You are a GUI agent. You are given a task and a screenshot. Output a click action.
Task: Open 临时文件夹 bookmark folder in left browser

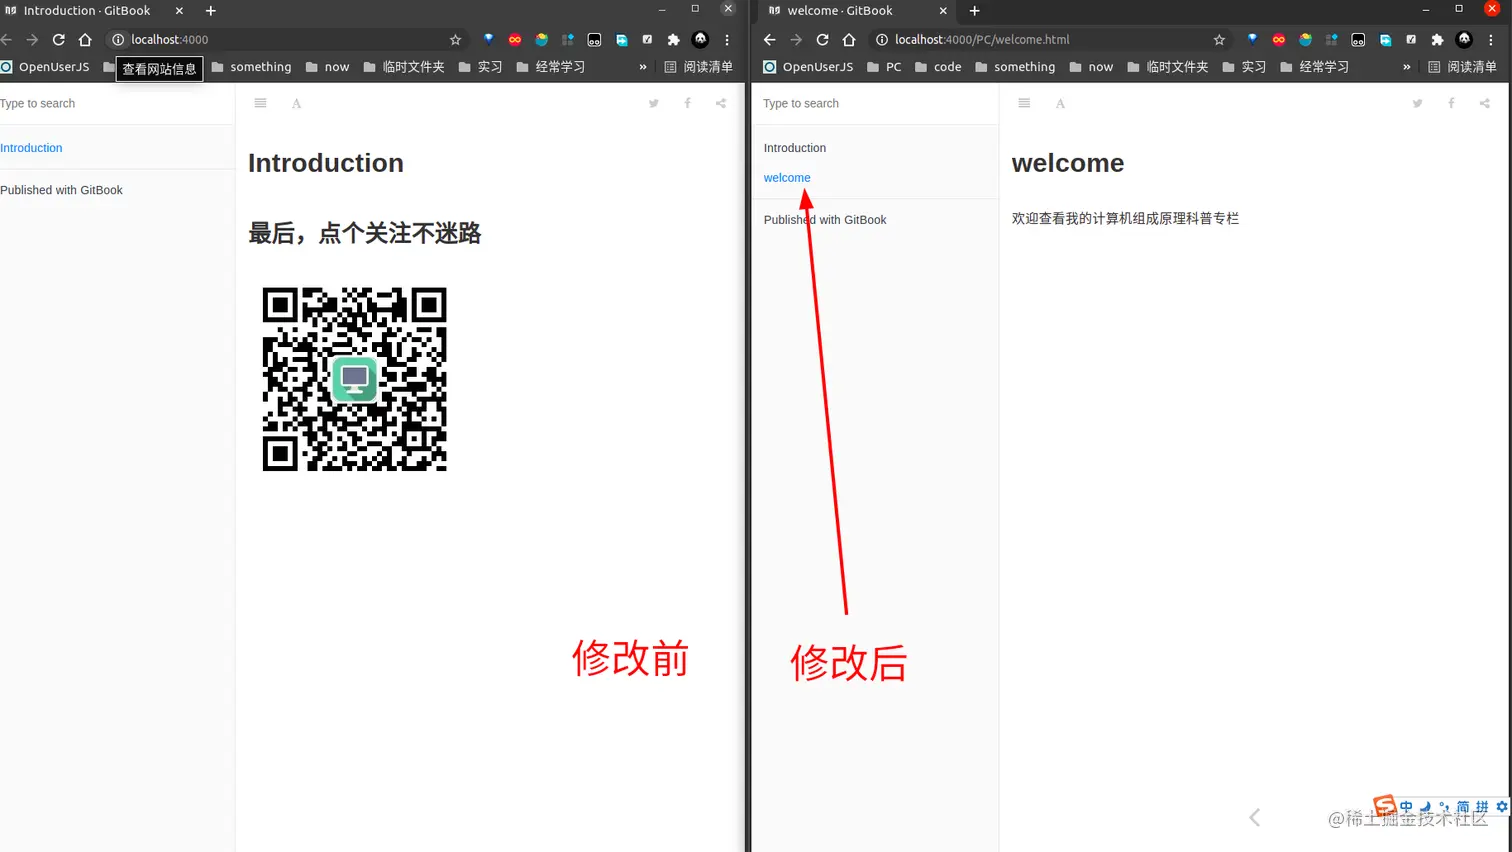point(404,67)
